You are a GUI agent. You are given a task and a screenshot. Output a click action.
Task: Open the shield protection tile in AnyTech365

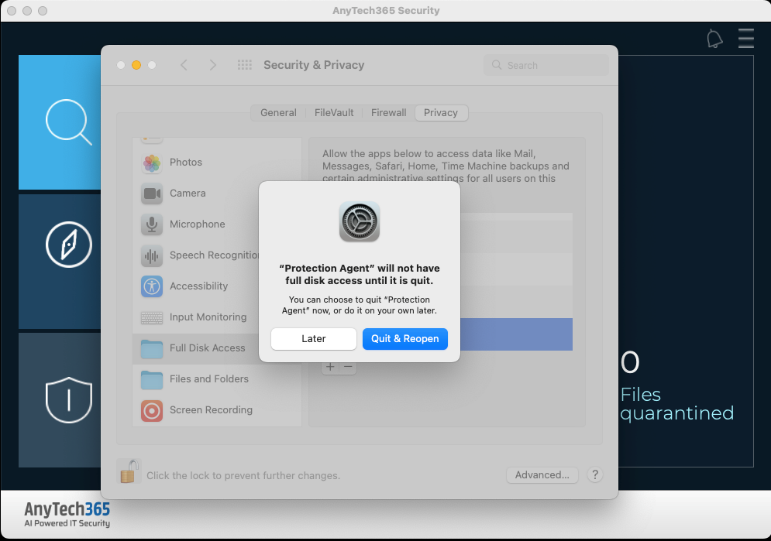click(59, 400)
